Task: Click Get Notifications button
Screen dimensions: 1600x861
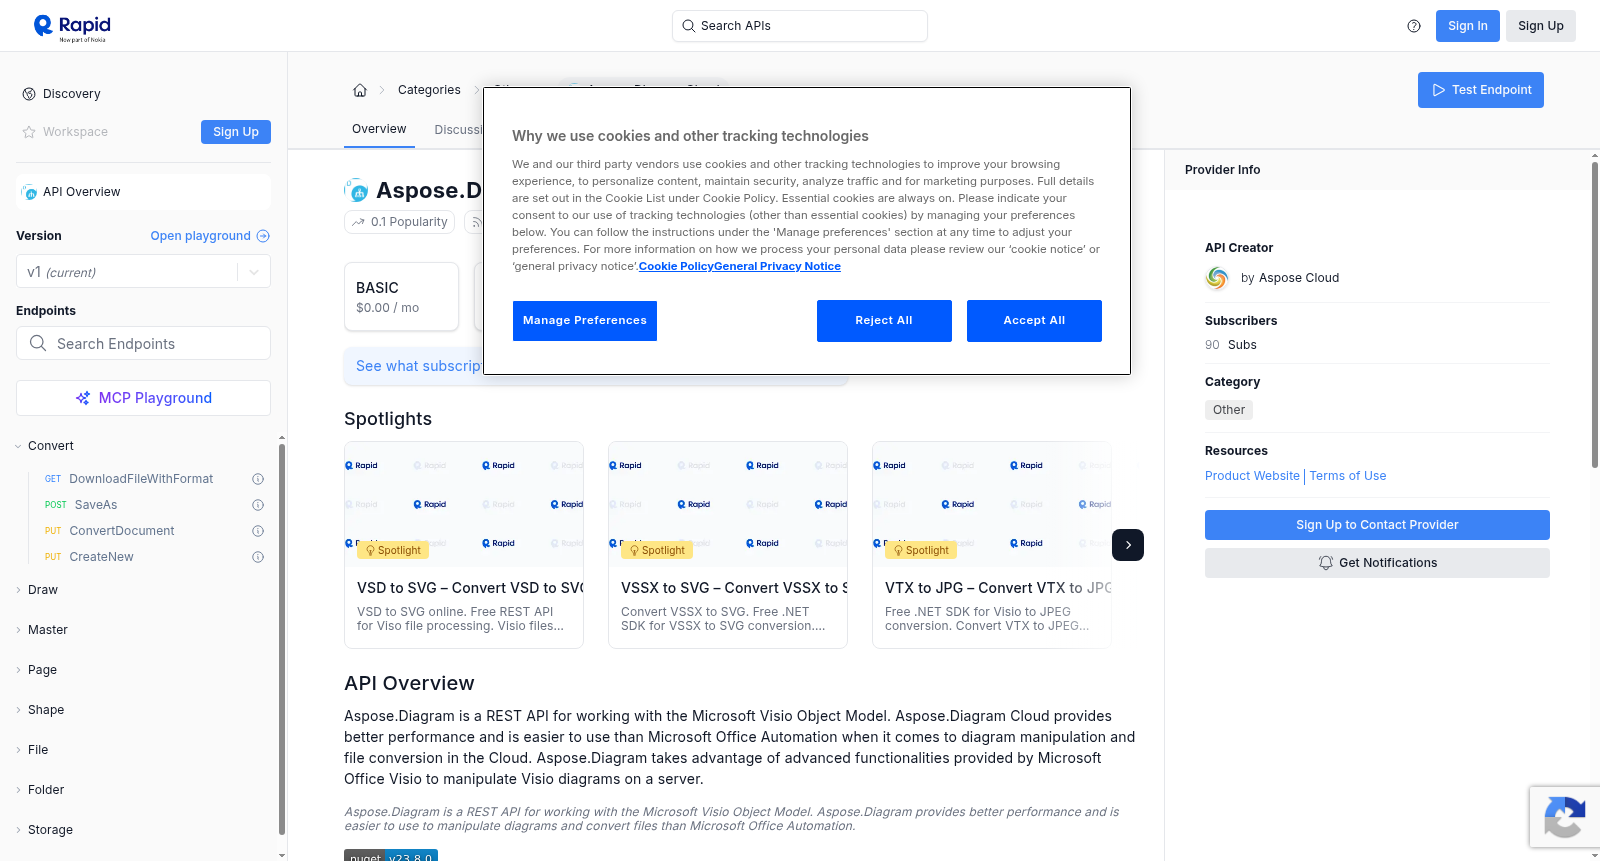Action: (x=1377, y=563)
